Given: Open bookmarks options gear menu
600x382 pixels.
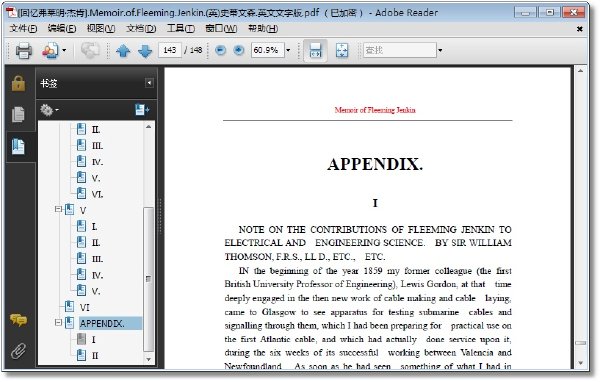Looking at the screenshot, I should [49, 110].
